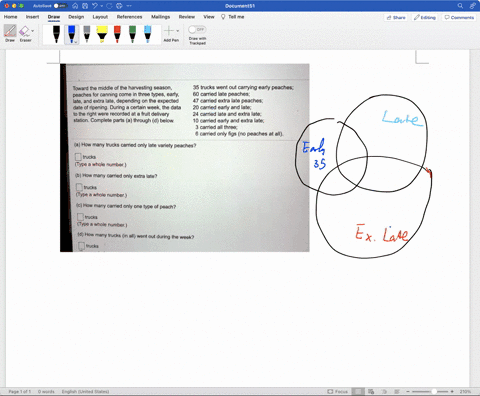The image size is (480, 396).
Task: Click the zoom out minus button
Action: coord(407,391)
